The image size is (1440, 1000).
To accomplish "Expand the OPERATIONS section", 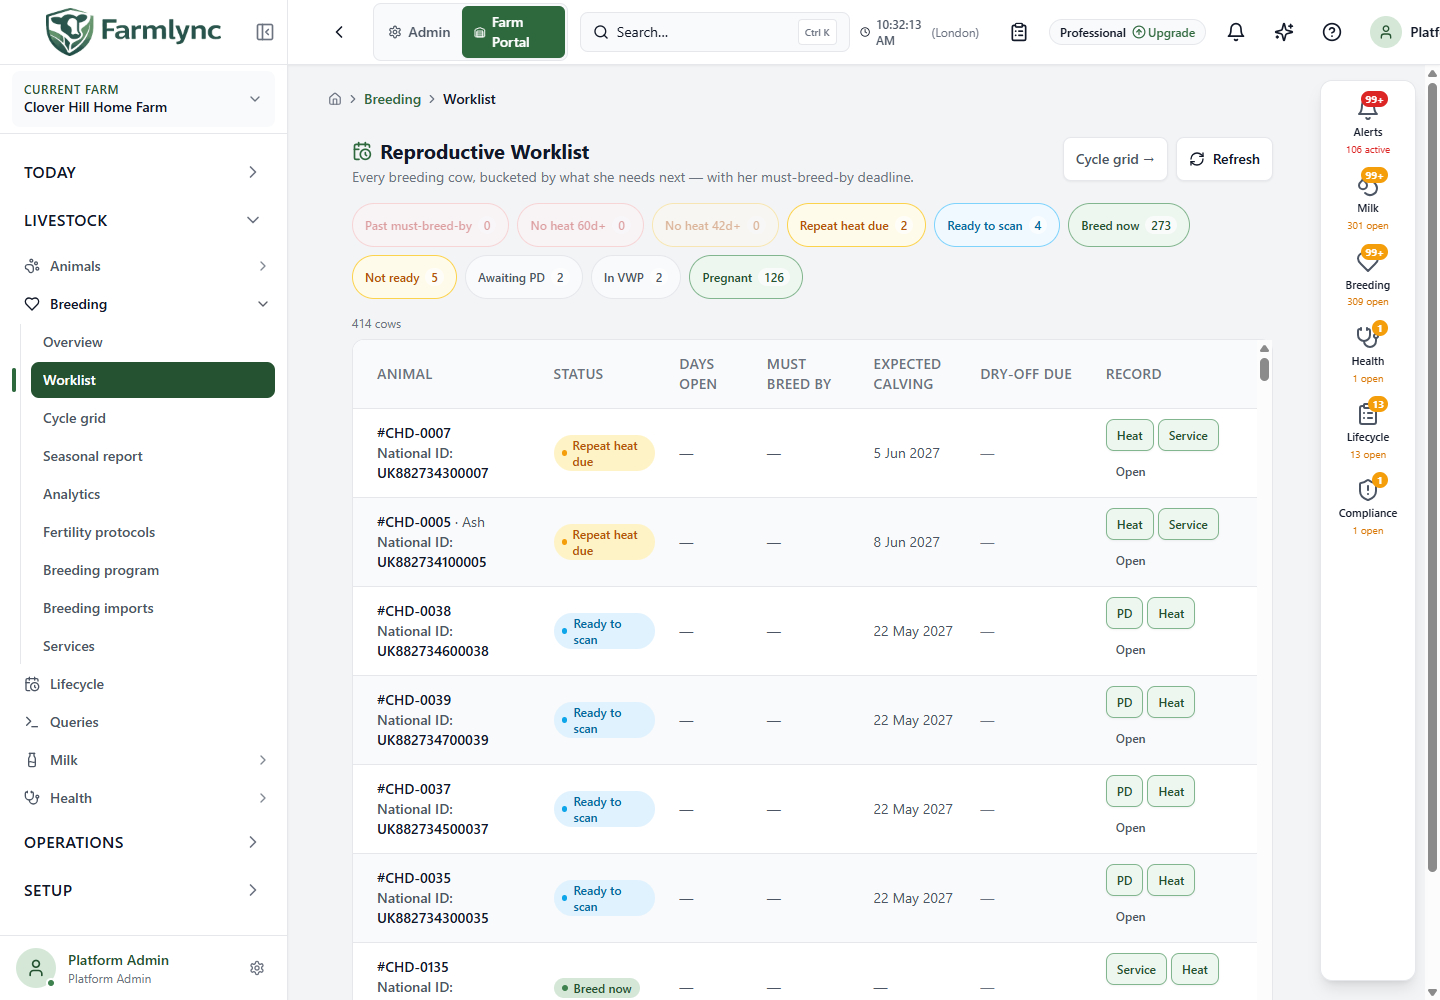I will pyautogui.click(x=143, y=842).
